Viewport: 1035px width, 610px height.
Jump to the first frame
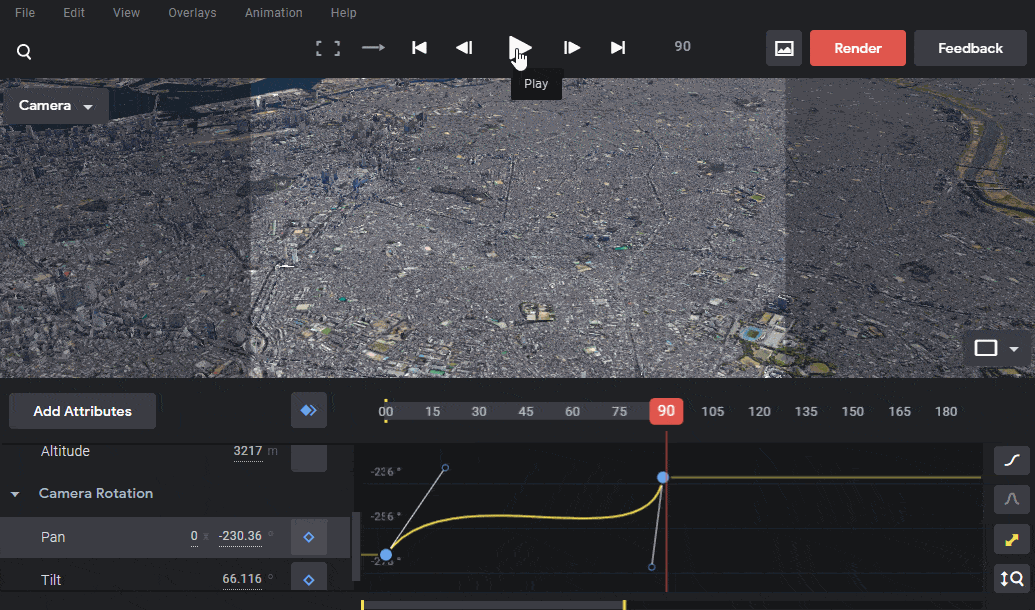[419, 48]
